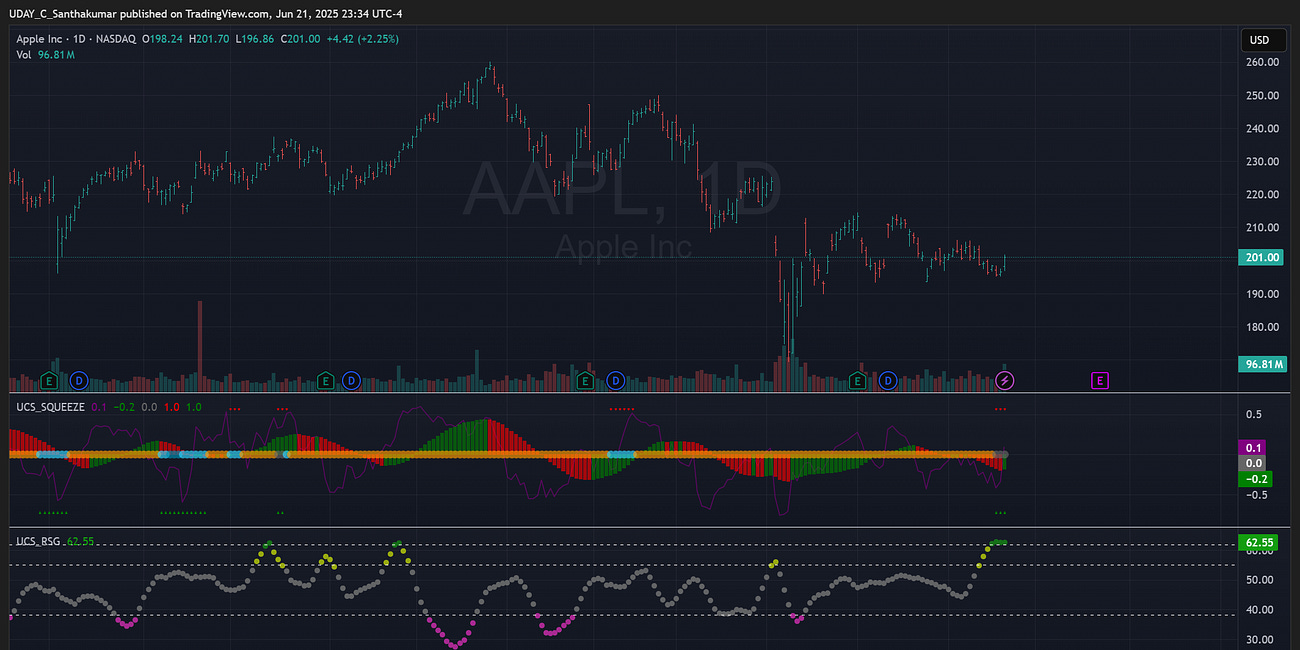Image resolution: width=1300 pixels, height=650 pixels.
Task: Click the gray 0.0 squeeze axis label
Action: (x=1254, y=463)
